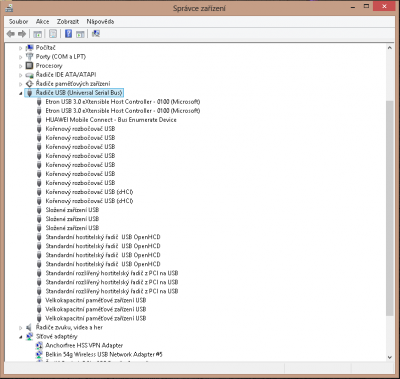
Task: Expand the Počítač tree node
Action: click(21, 48)
